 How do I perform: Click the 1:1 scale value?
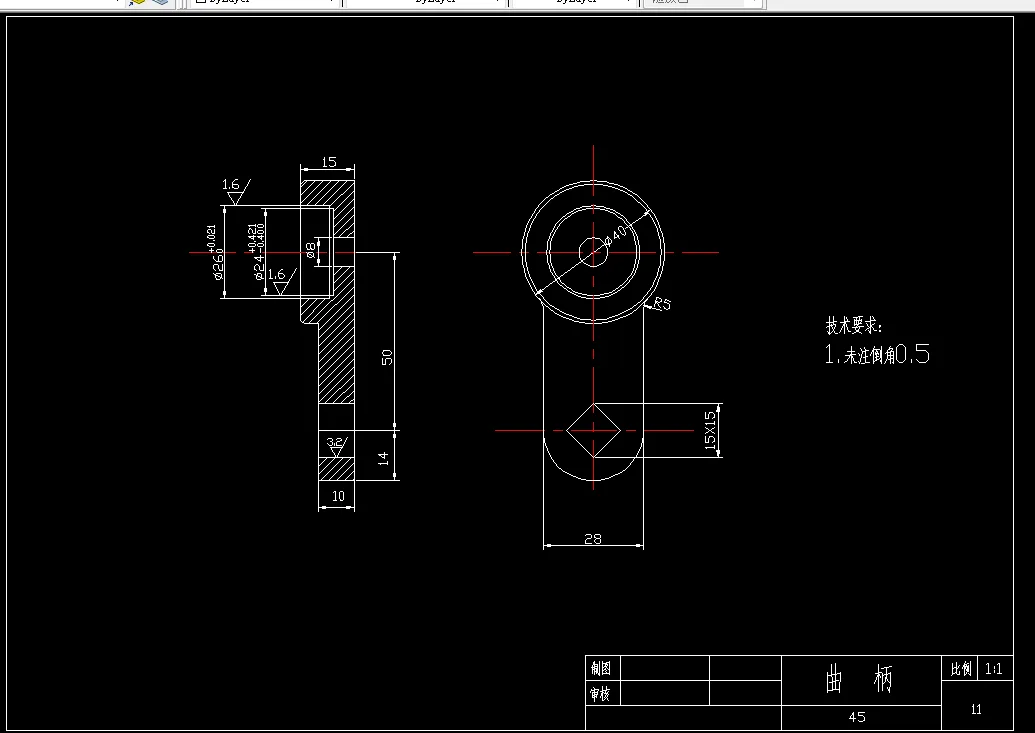[994, 669]
